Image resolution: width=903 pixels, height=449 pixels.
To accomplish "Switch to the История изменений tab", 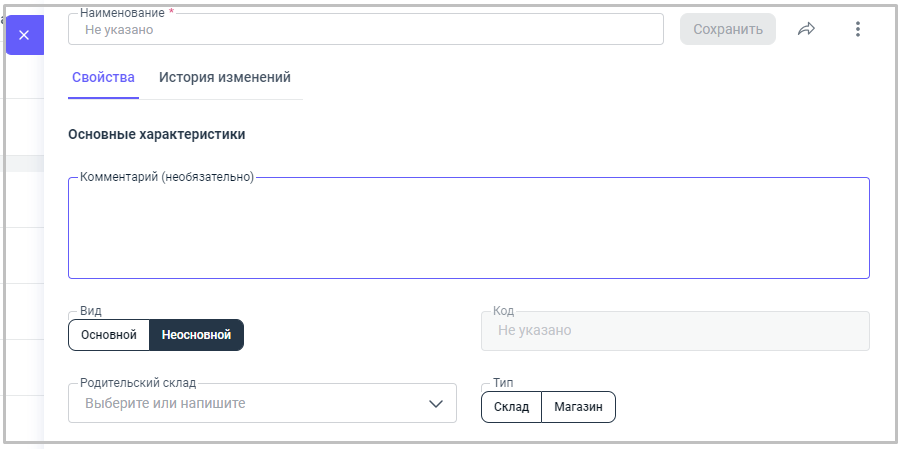I will pos(225,77).
